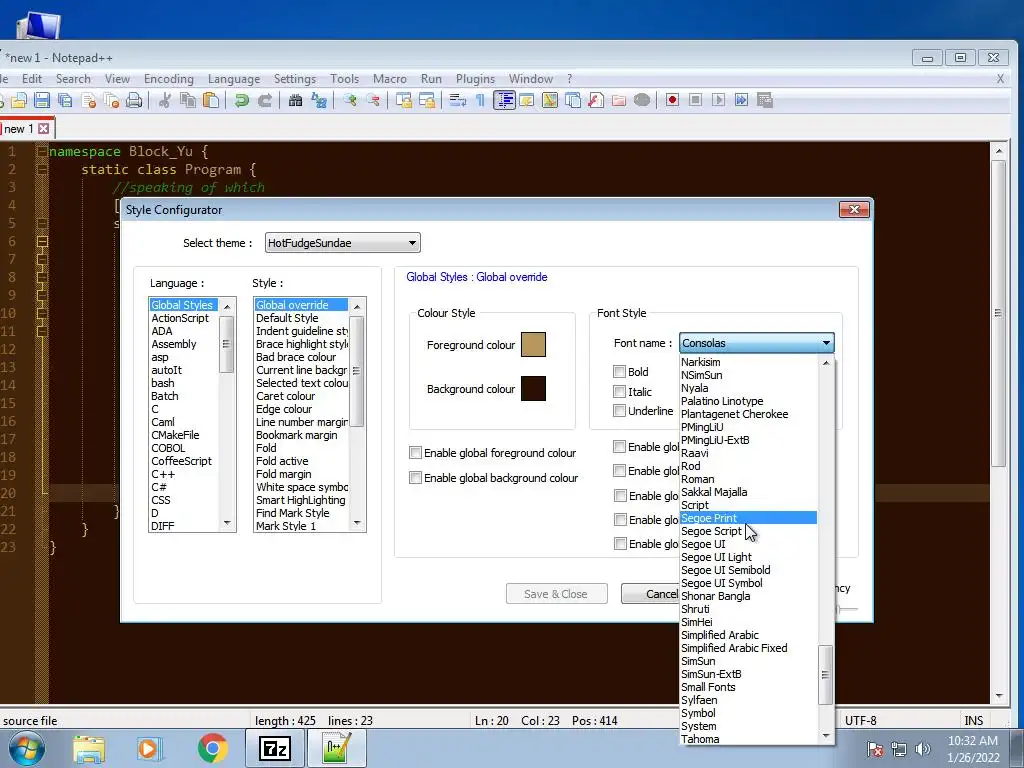Click the Replace toolbar icon

319,100
